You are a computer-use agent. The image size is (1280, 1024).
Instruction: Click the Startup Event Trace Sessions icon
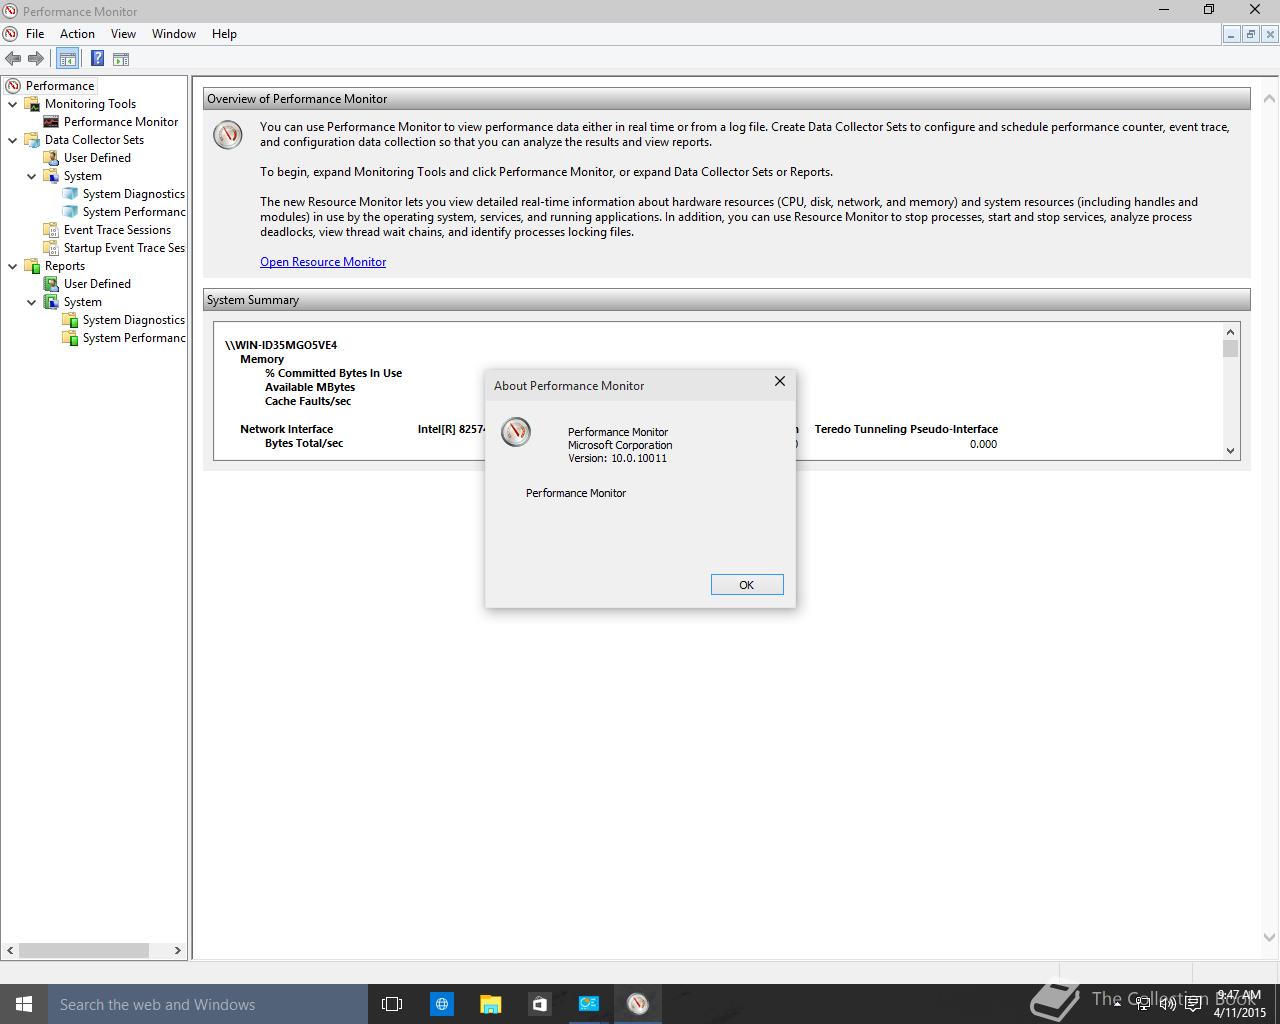(51, 248)
